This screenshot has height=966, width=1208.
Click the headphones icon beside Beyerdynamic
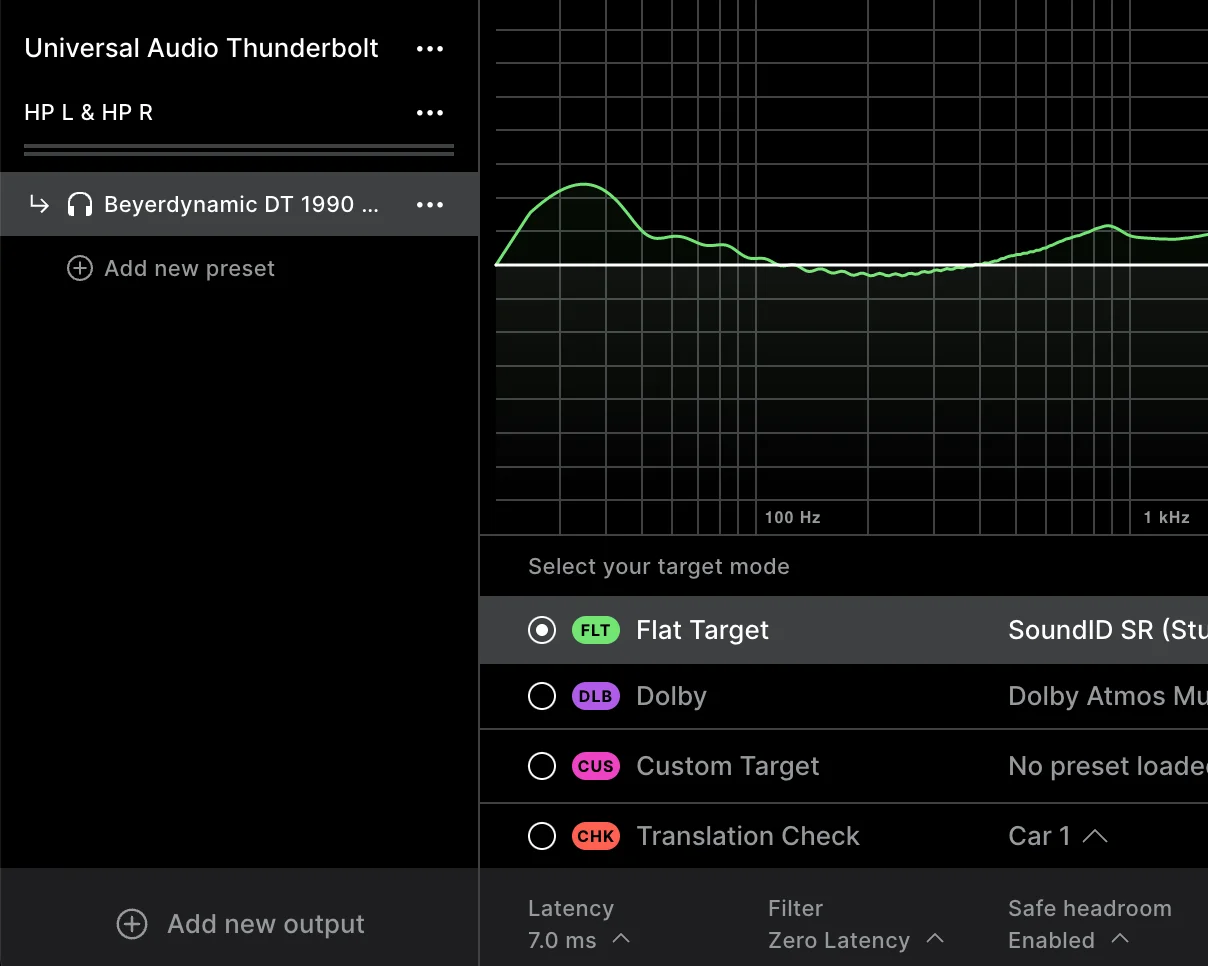point(80,205)
